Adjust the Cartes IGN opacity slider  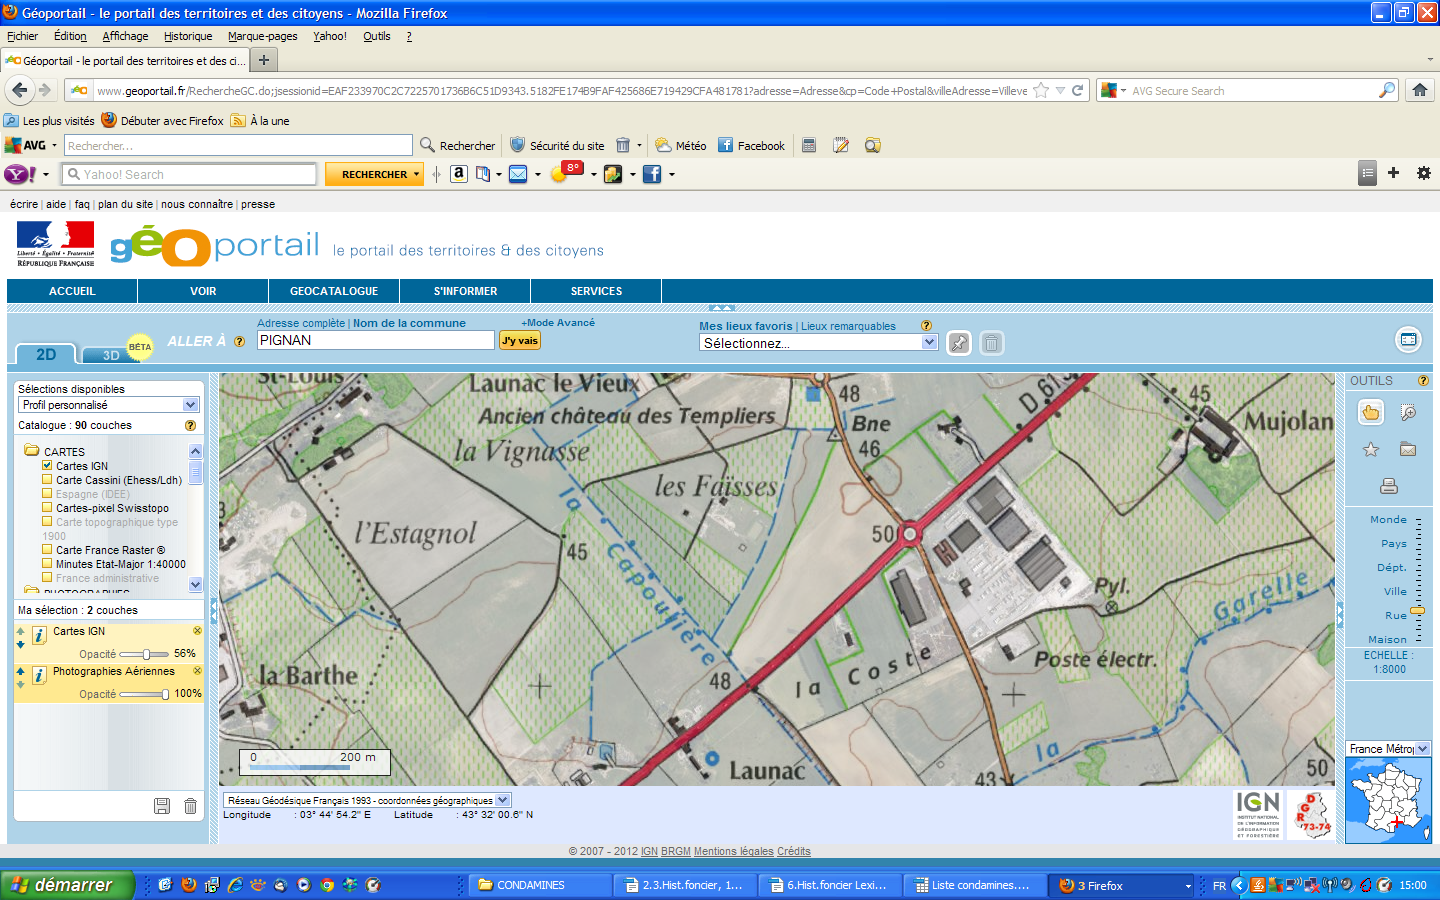[146, 654]
